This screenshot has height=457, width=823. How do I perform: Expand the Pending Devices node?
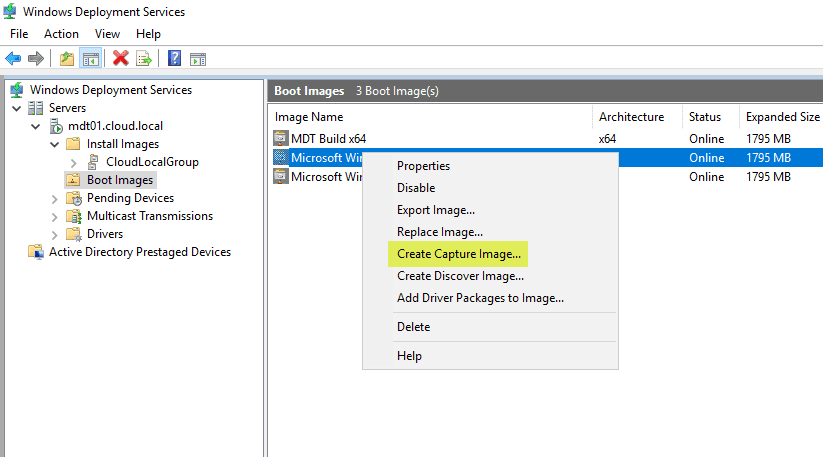point(55,198)
